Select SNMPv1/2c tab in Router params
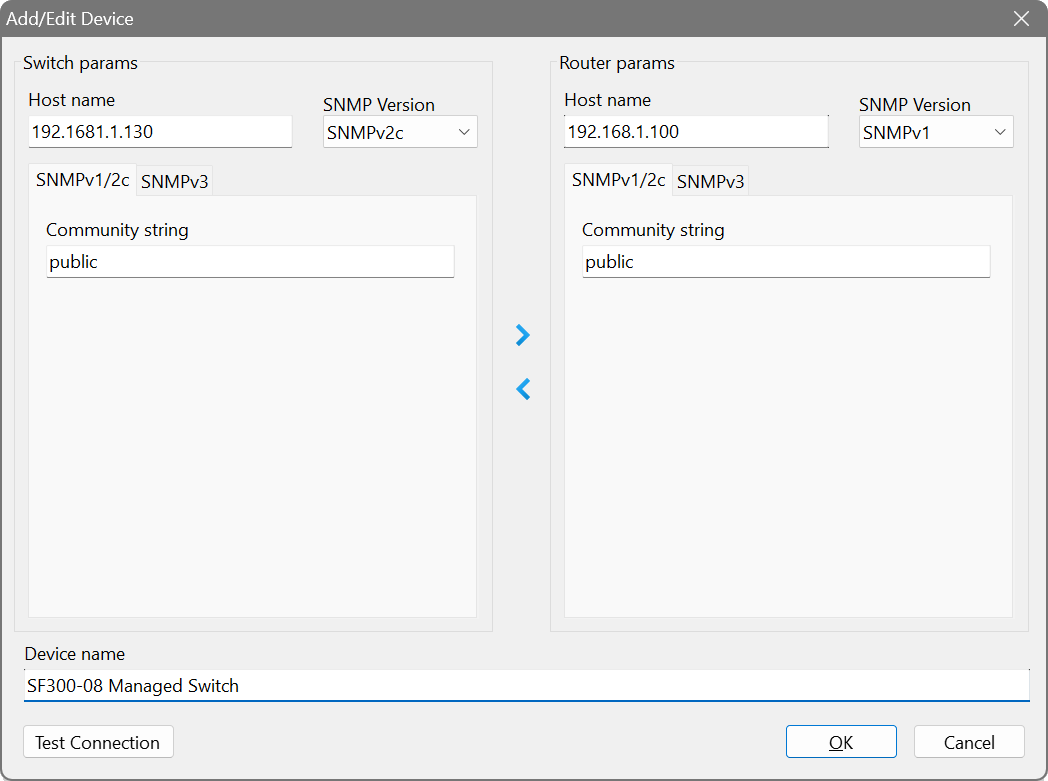 618,180
